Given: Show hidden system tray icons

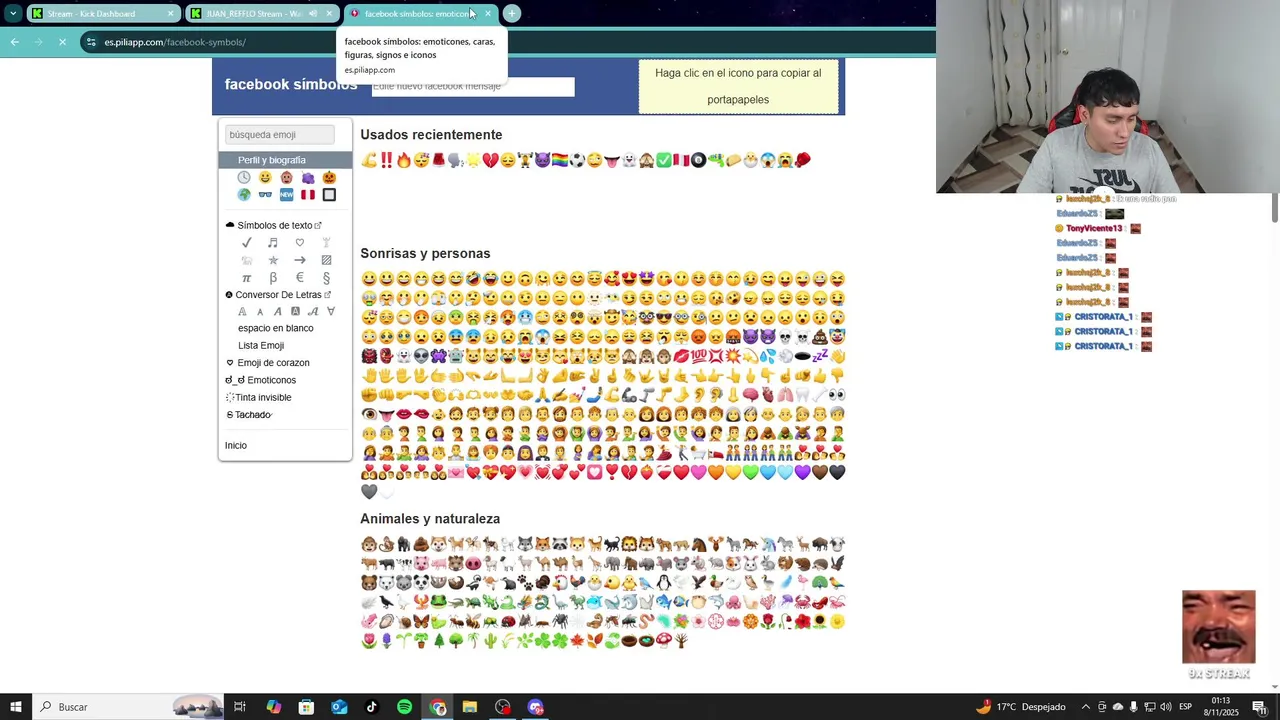Looking at the screenshot, I should pyautogui.click(x=1086, y=707).
